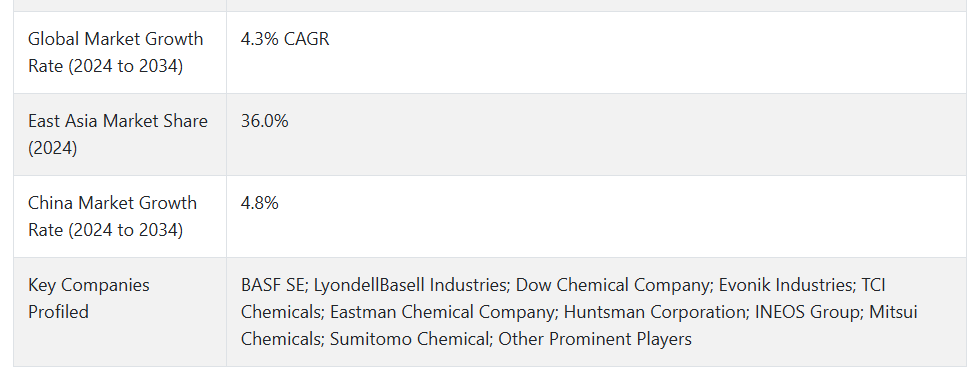Screen dimensions: 976x367
Task: Click the East Asia Market Share label
Action: pos(118,134)
